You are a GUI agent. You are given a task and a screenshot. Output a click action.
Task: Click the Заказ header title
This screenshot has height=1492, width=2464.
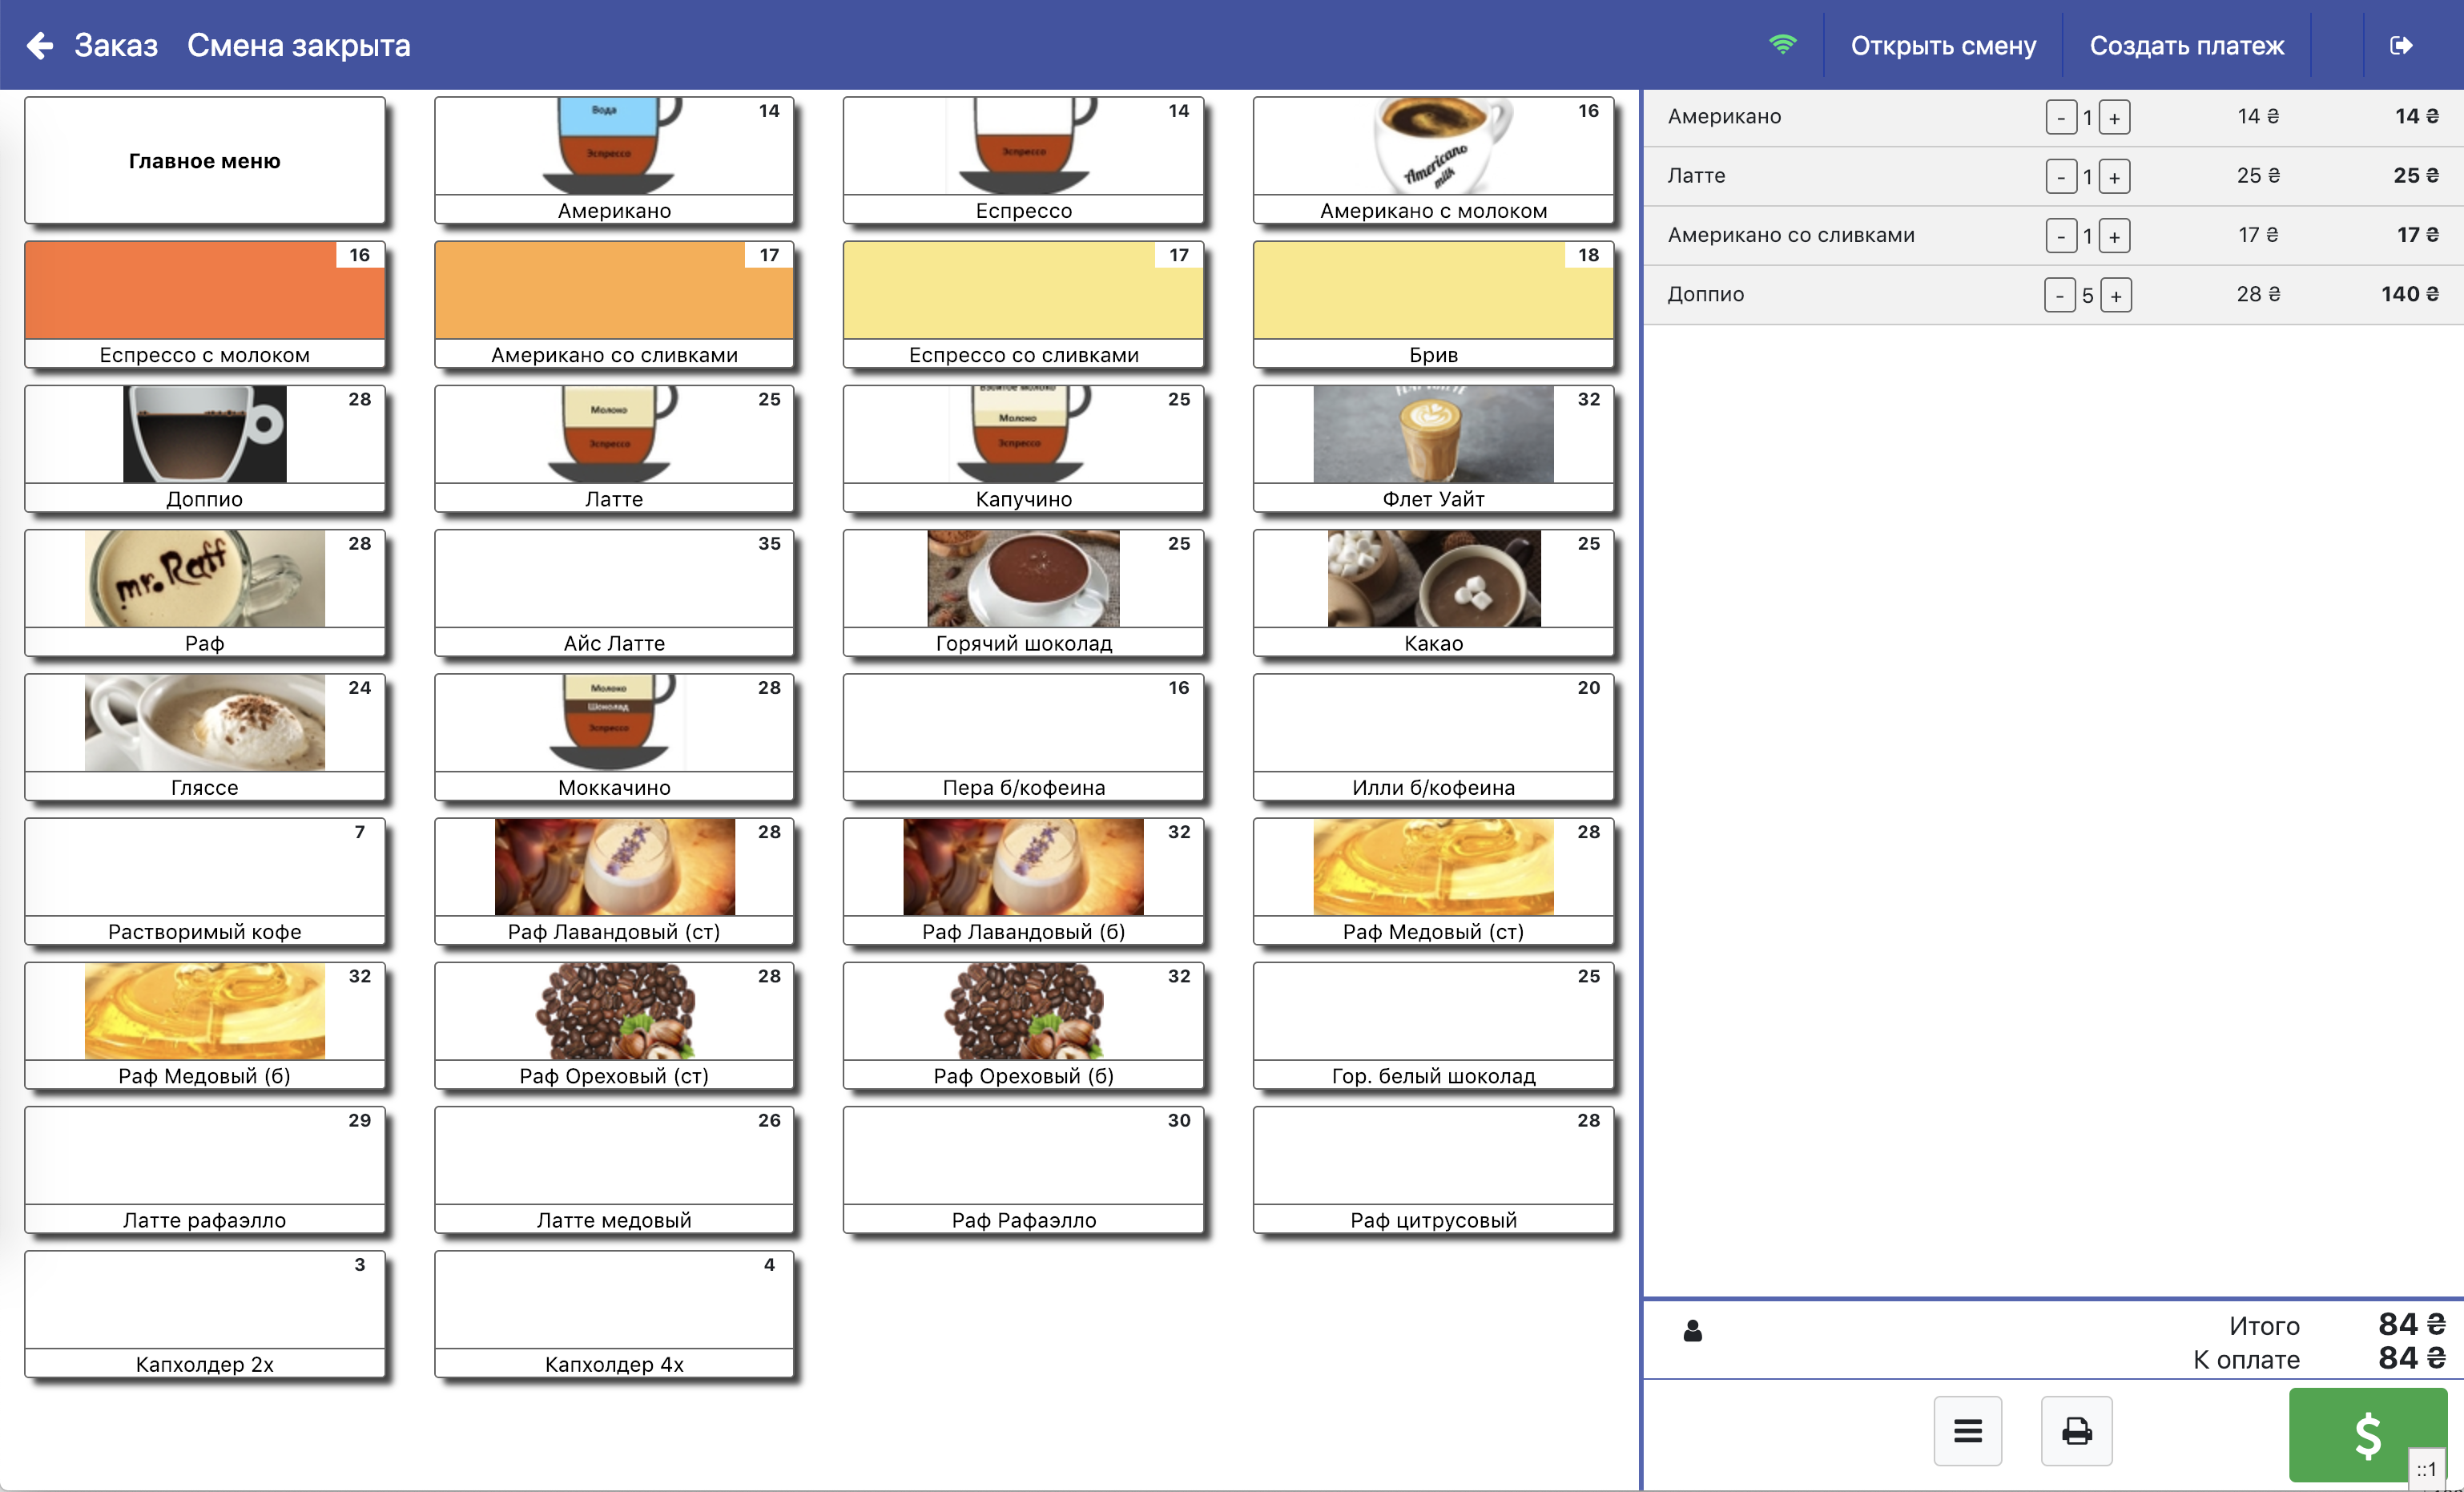[x=116, y=45]
